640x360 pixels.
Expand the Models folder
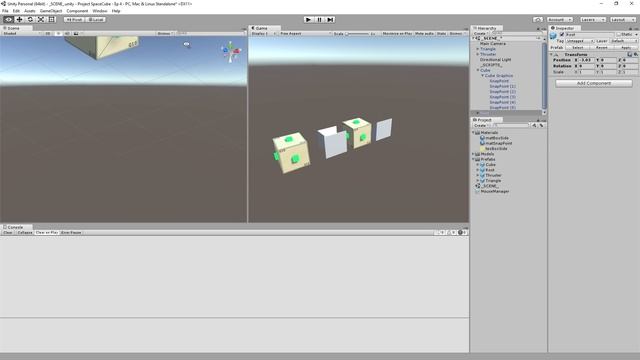(x=473, y=154)
